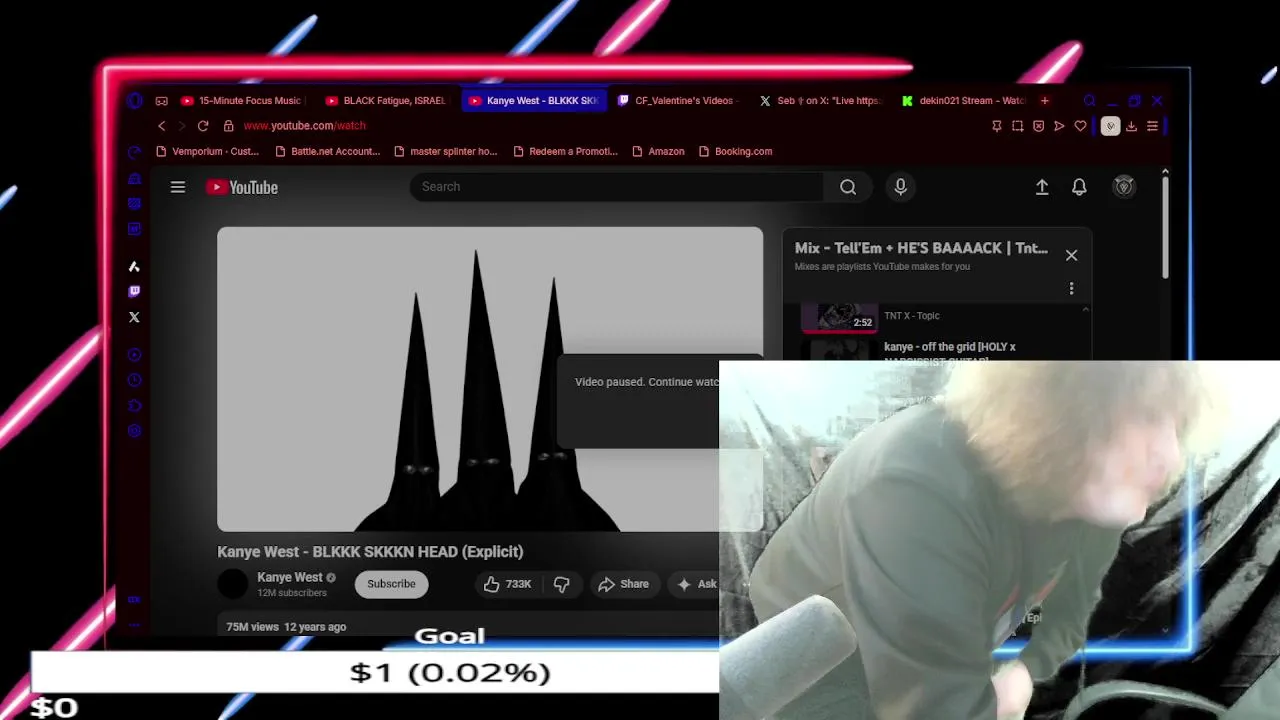
Task: Click the paused video player
Action: click(x=489, y=379)
